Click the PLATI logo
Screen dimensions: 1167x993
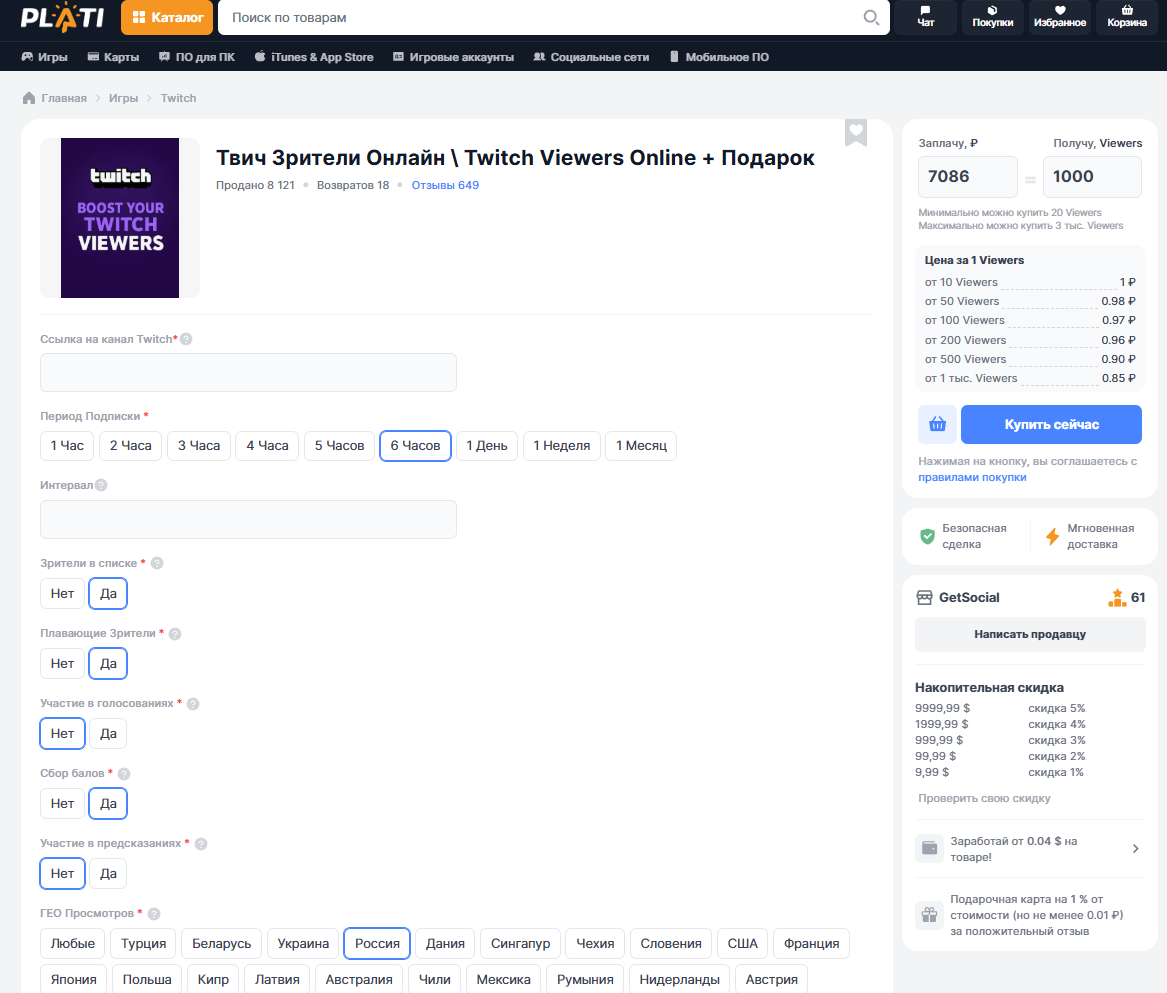click(63, 17)
